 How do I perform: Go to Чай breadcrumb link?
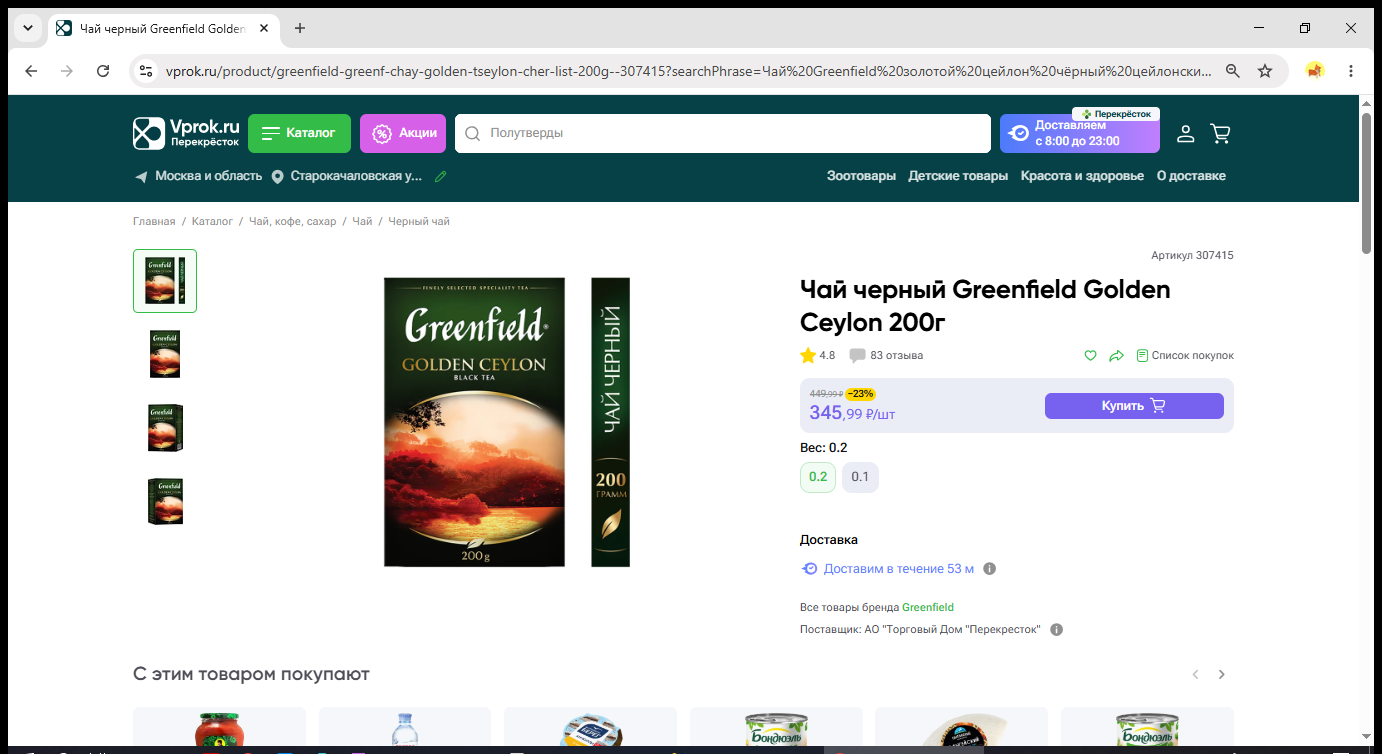click(362, 221)
